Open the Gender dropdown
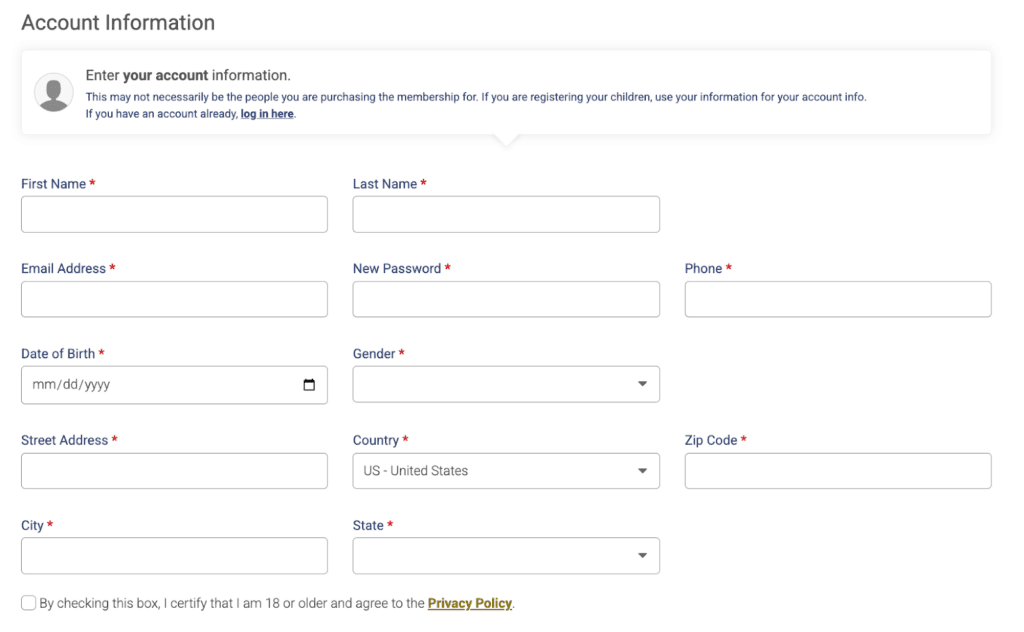Viewport: 1024px width, 632px height. (x=505, y=385)
